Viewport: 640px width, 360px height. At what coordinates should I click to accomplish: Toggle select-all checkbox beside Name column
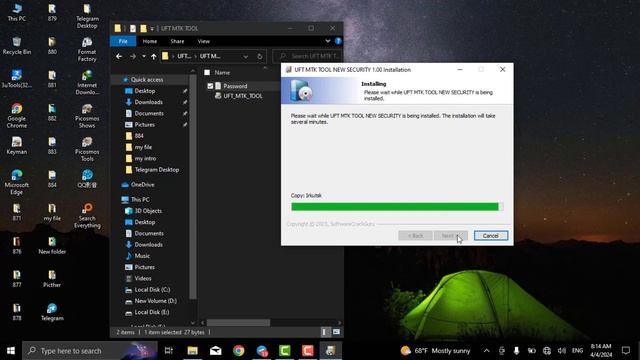tap(207, 72)
